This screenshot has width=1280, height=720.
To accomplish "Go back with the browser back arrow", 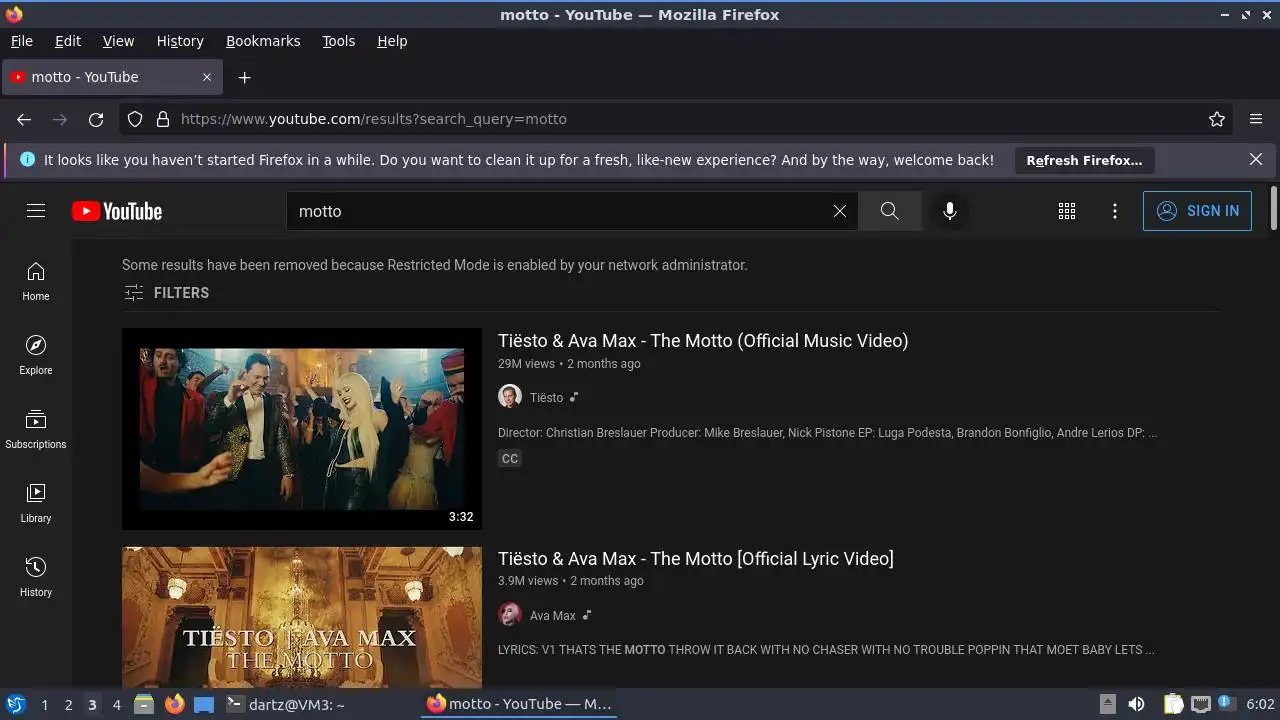I will click(24, 119).
